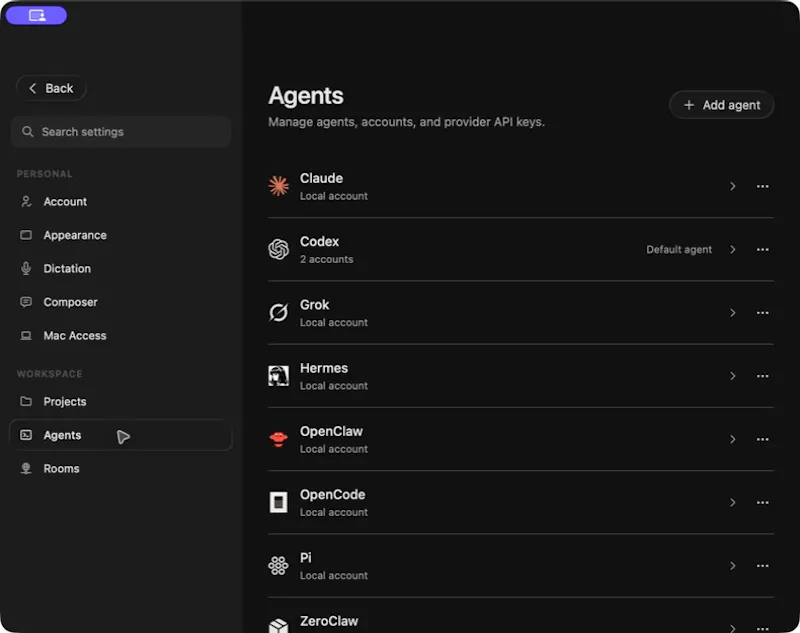Expand the Pi agent chevron
The width and height of the screenshot is (800, 633).
[733, 566]
